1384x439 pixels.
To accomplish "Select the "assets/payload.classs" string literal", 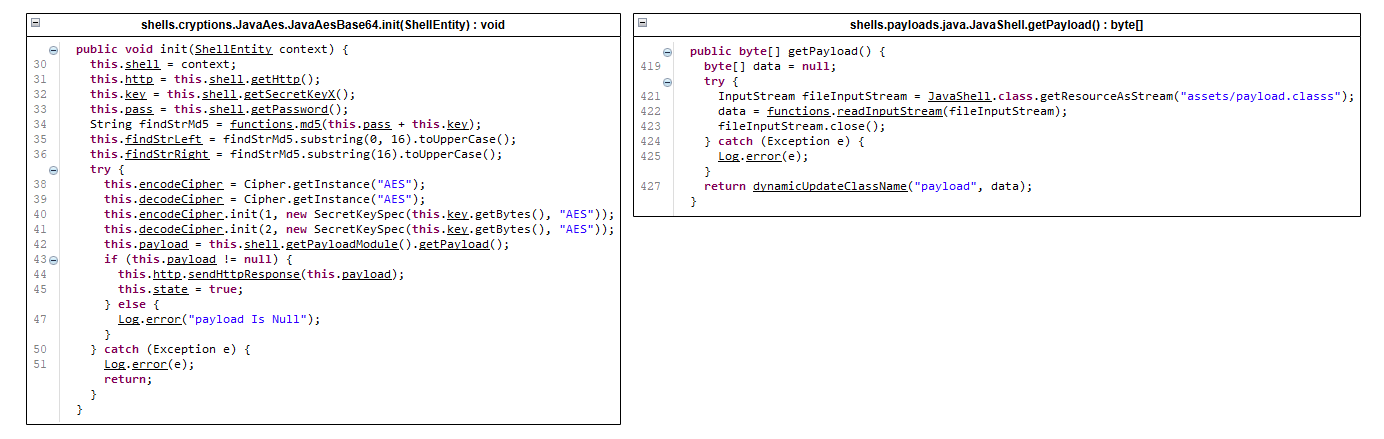I will tap(1262, 96).
